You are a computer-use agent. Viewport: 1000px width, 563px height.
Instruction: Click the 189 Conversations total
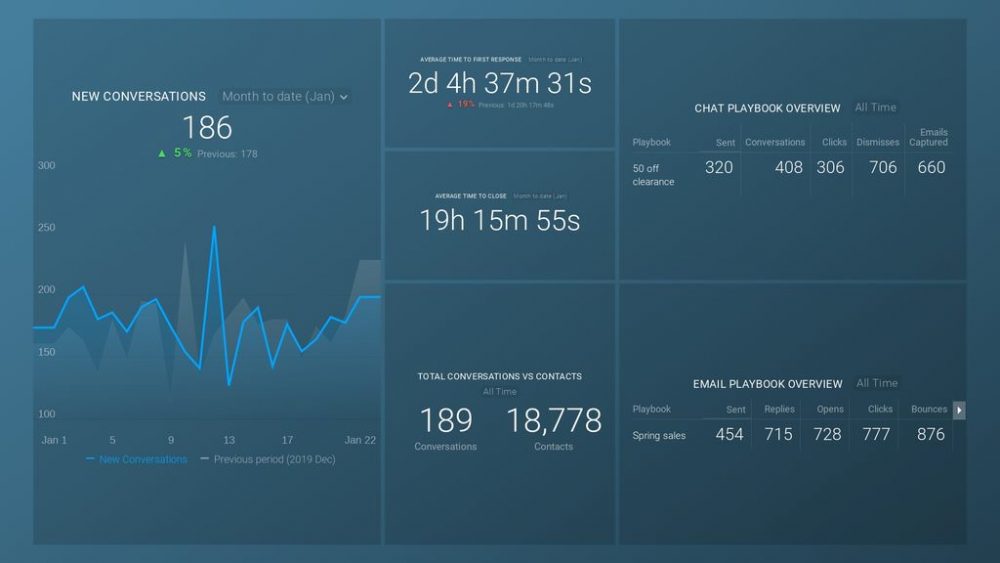445,421
